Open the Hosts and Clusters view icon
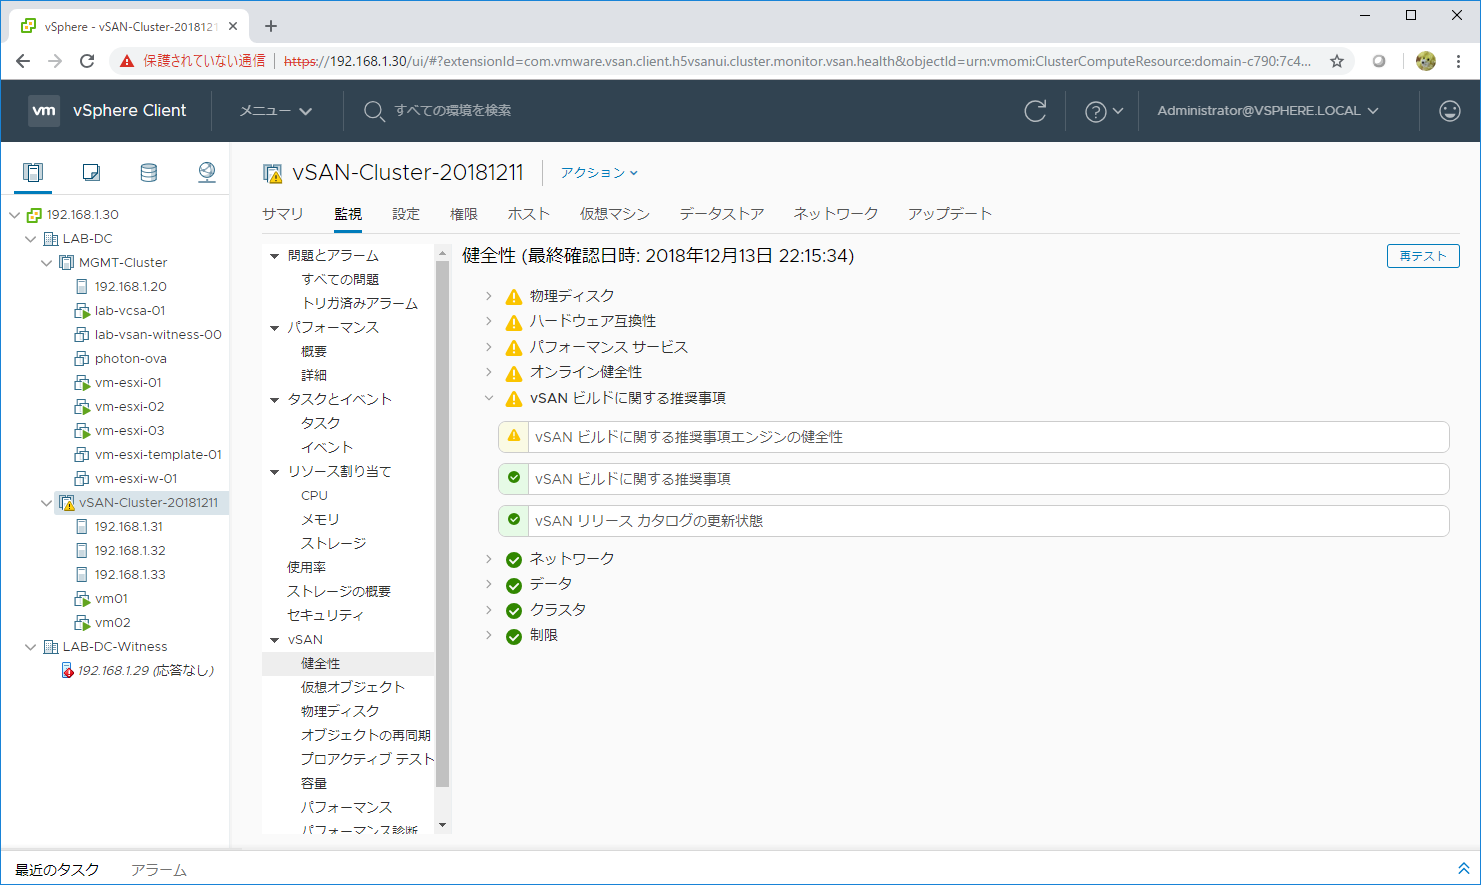Viewport: 1481px width, 885px height. [x=33, y=172]
